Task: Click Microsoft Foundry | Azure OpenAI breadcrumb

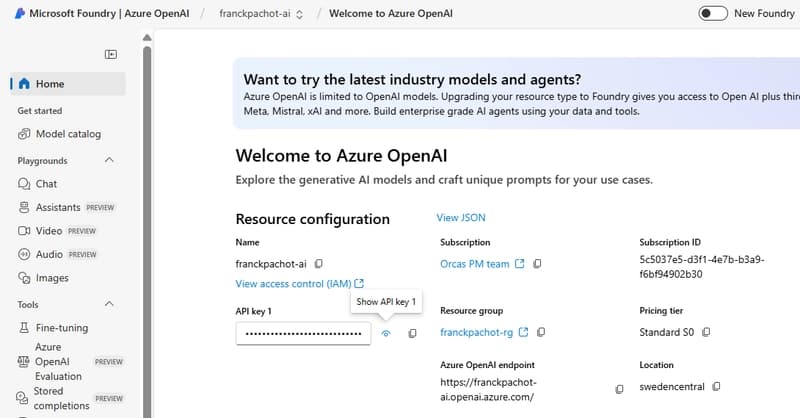Action: (109, 14)
